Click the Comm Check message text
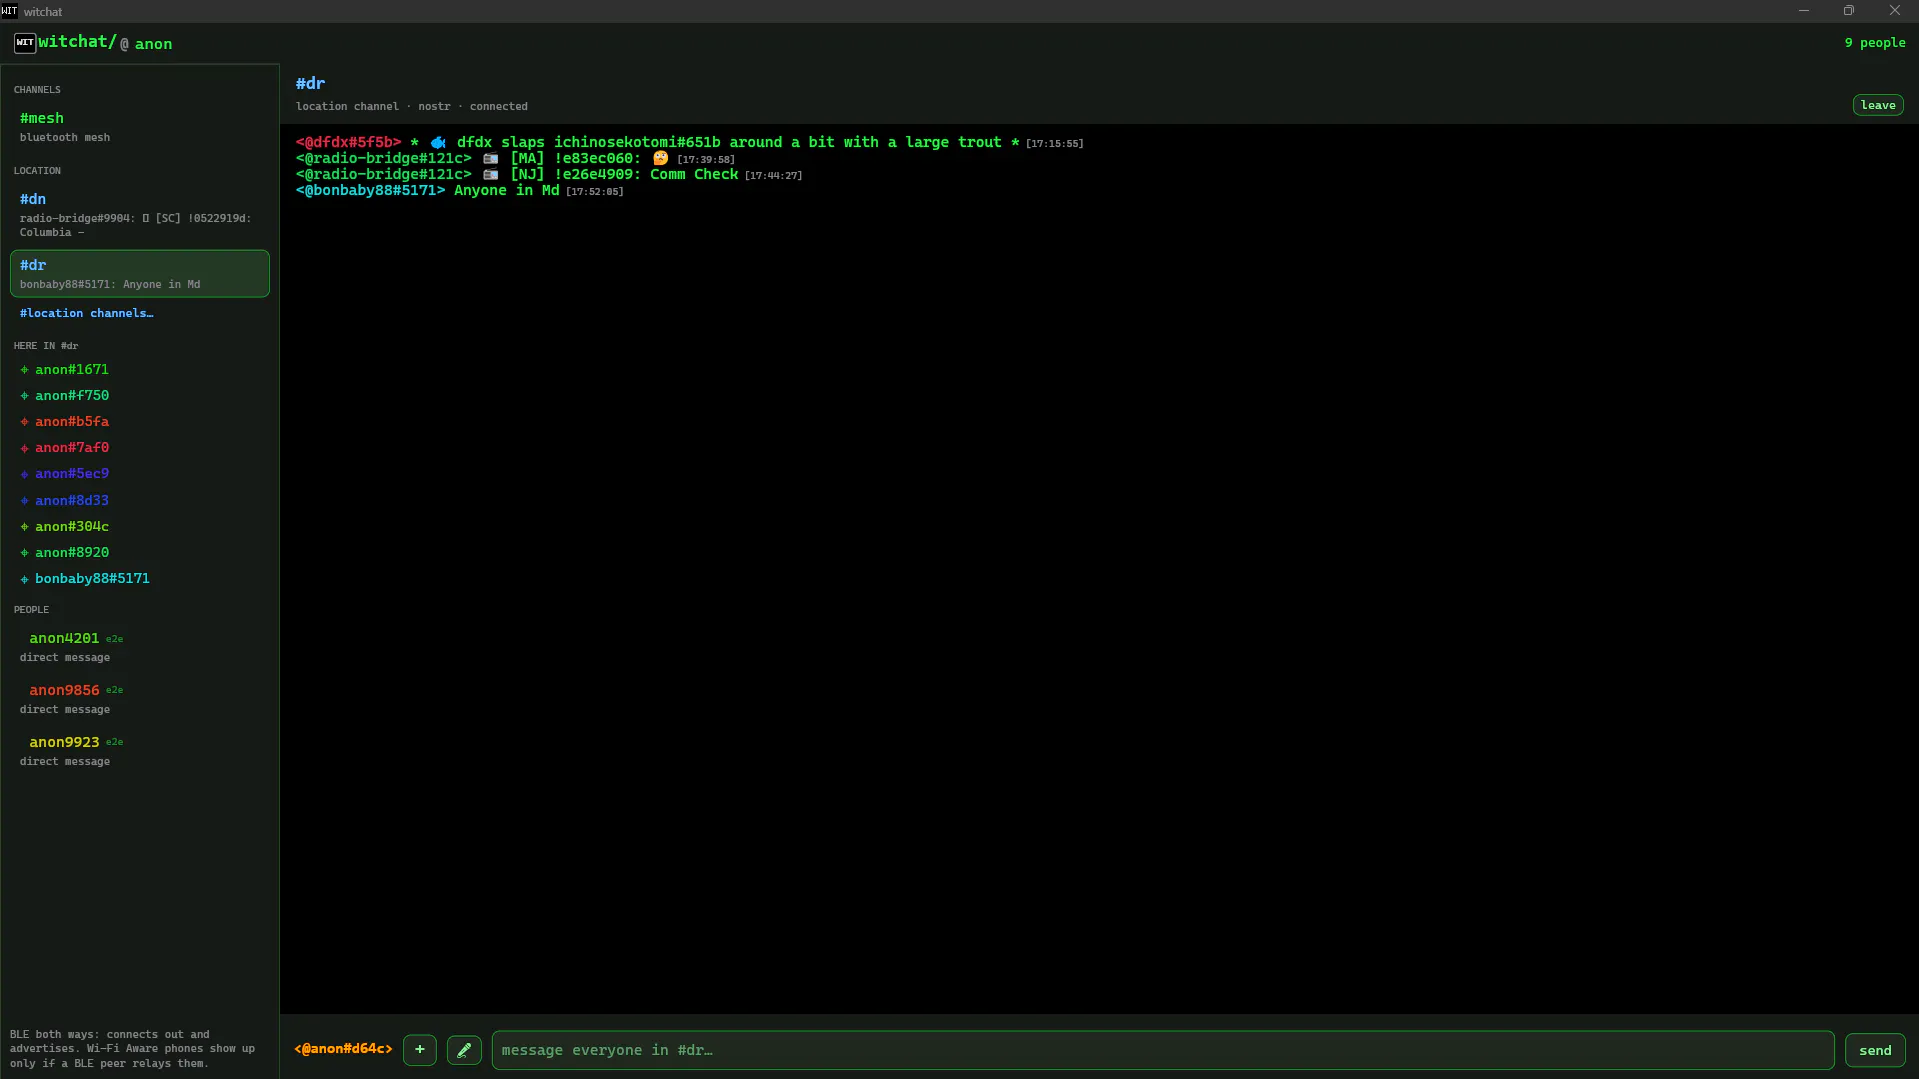This screenshot has height=1079, width=1919. (694, 175)
